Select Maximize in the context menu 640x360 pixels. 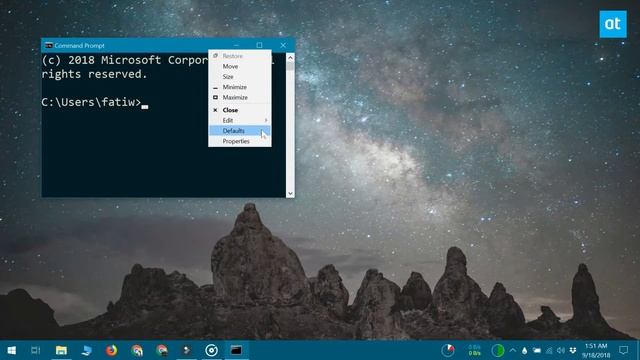pyautogui.click(x=240, y=98)
